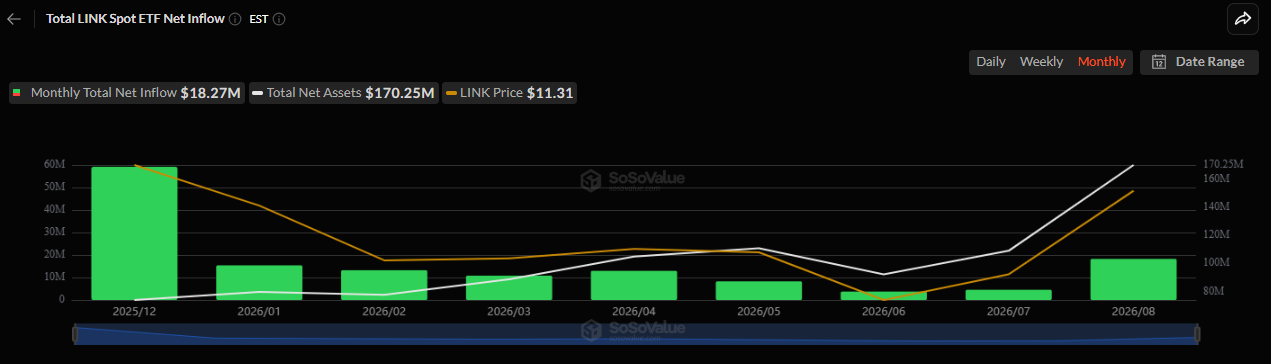Click the 2026/05 inflow bar
Screen dimensions: 1271x364
pyautogui.click(x=759, y=291)
